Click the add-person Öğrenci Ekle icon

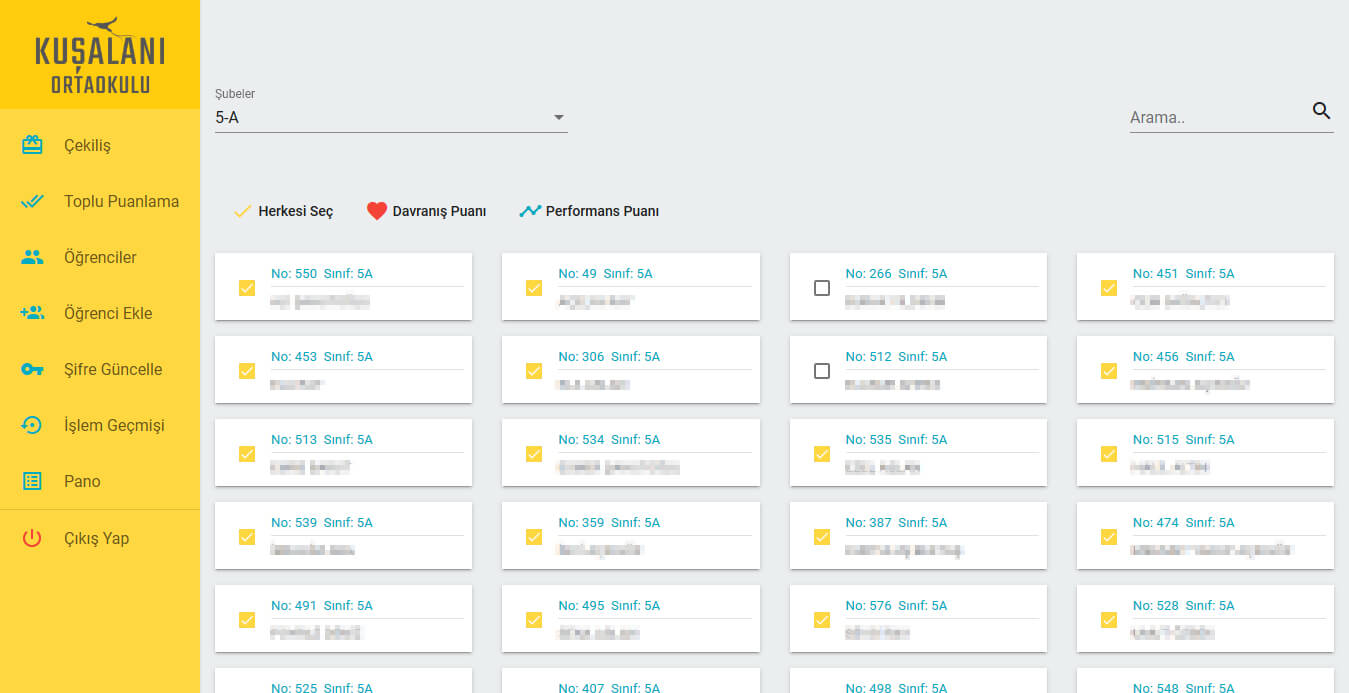[32, 313]
